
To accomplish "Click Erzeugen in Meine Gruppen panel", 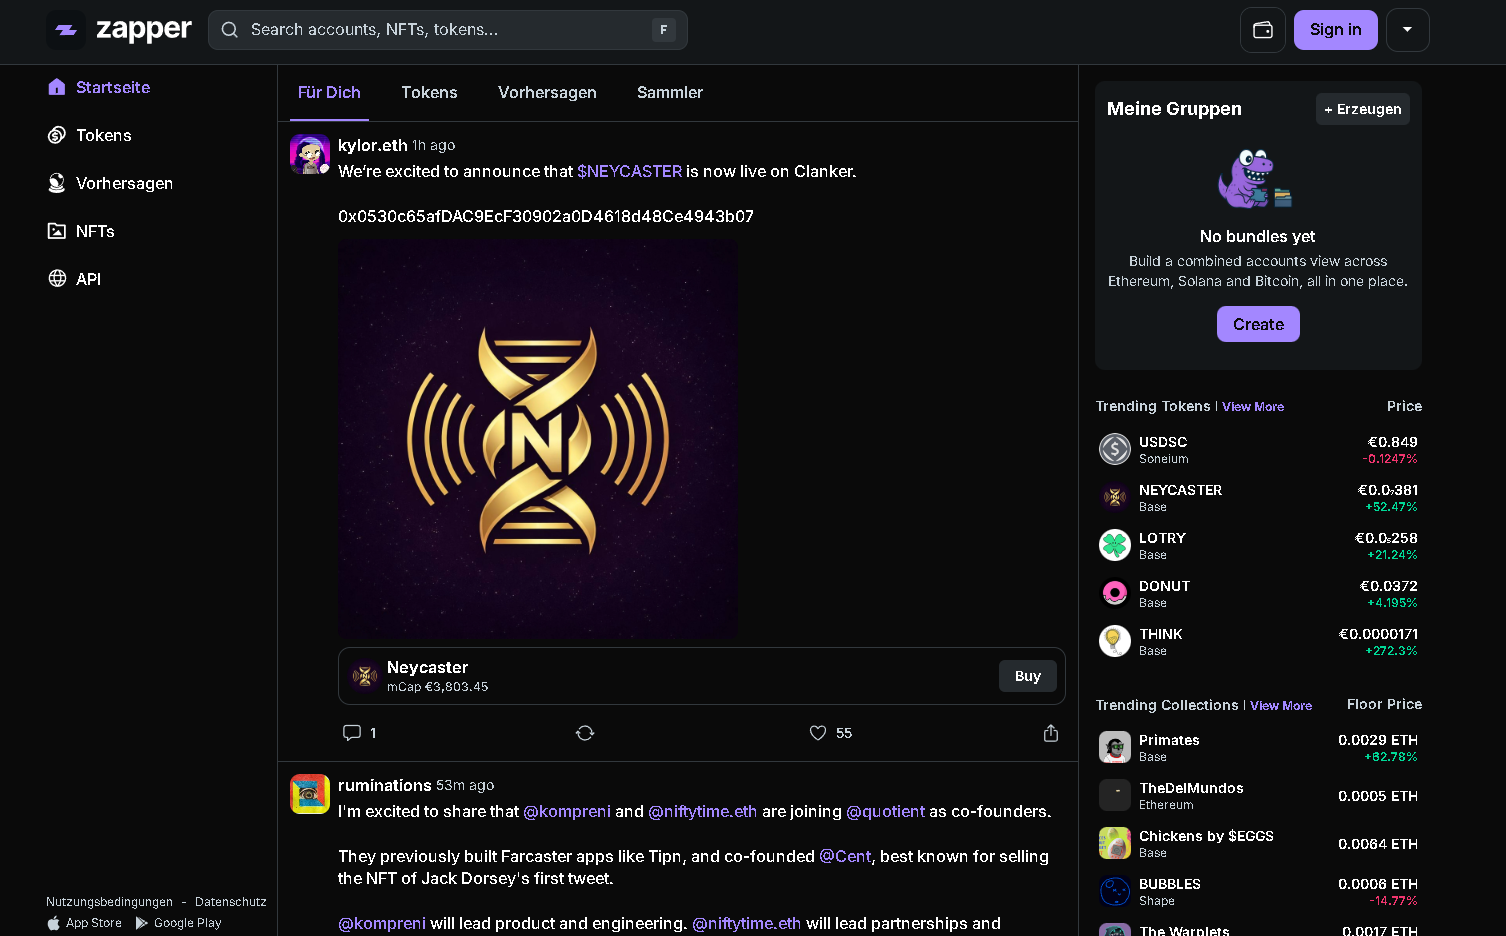I will 1362,109.
